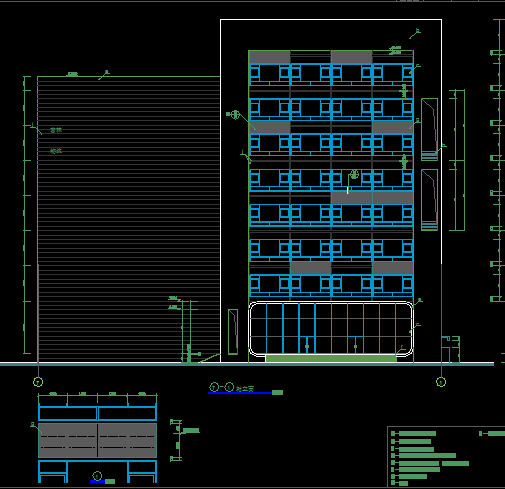Select the upper vertical sign panel right of facade

(429, 129)
